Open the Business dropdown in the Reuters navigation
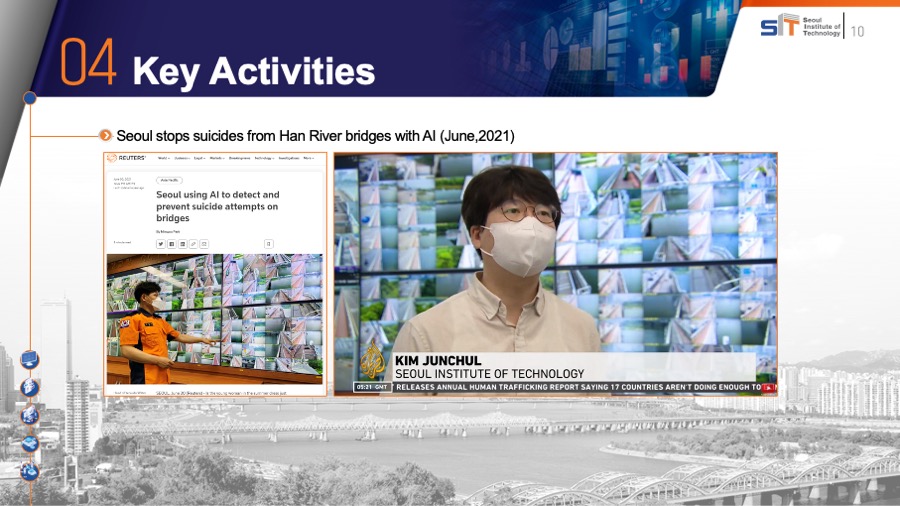The image size is (900, 506). click(x=183, y=158)
